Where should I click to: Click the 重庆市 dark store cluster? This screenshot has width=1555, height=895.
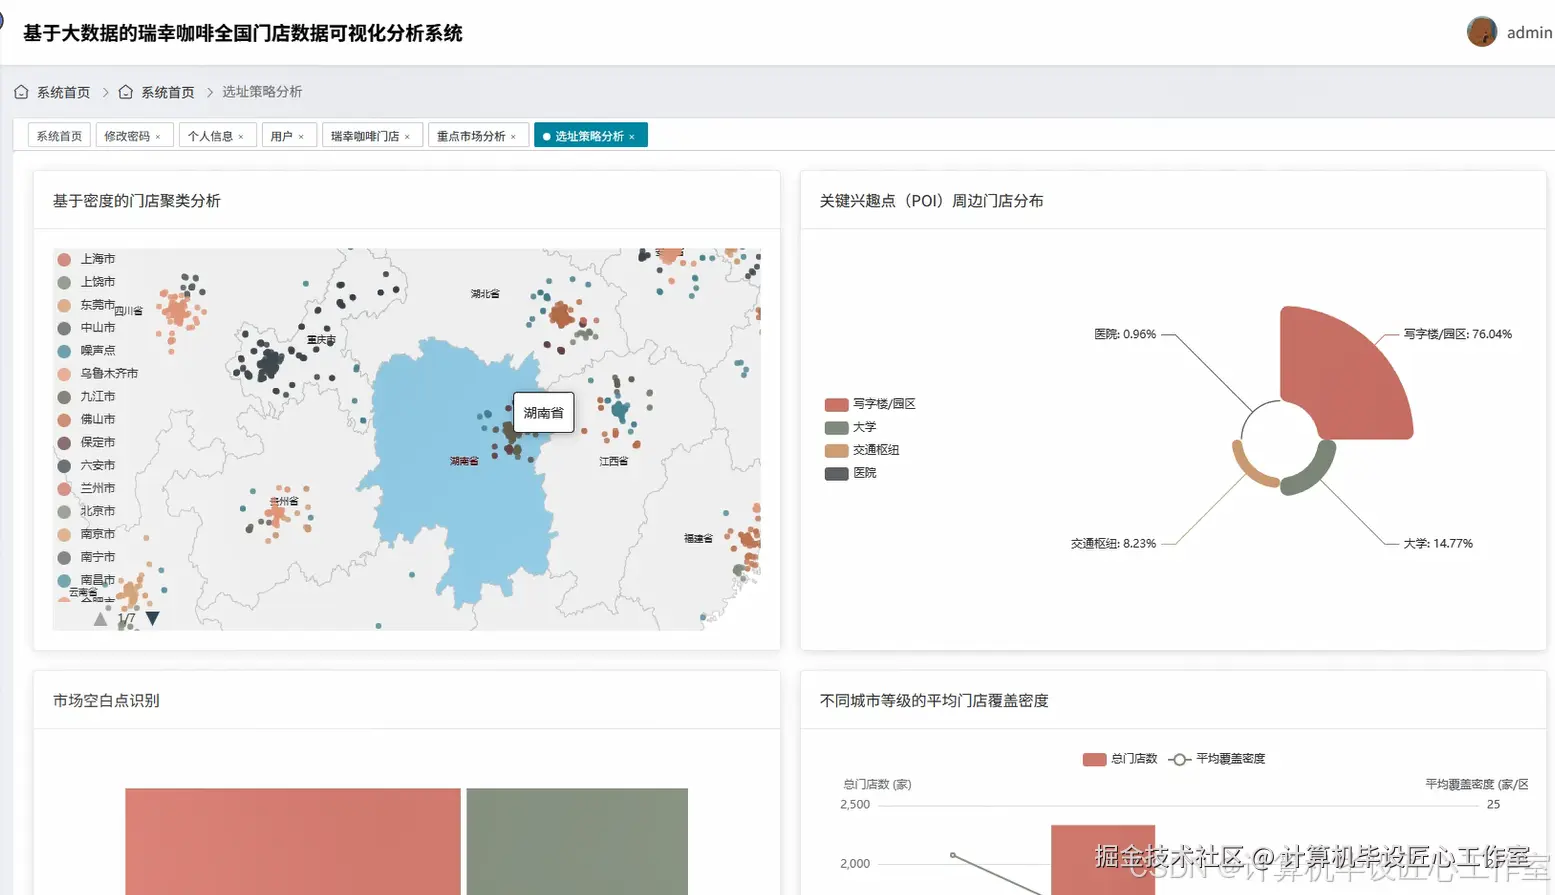pyautogui.click(x=268, y=362)
